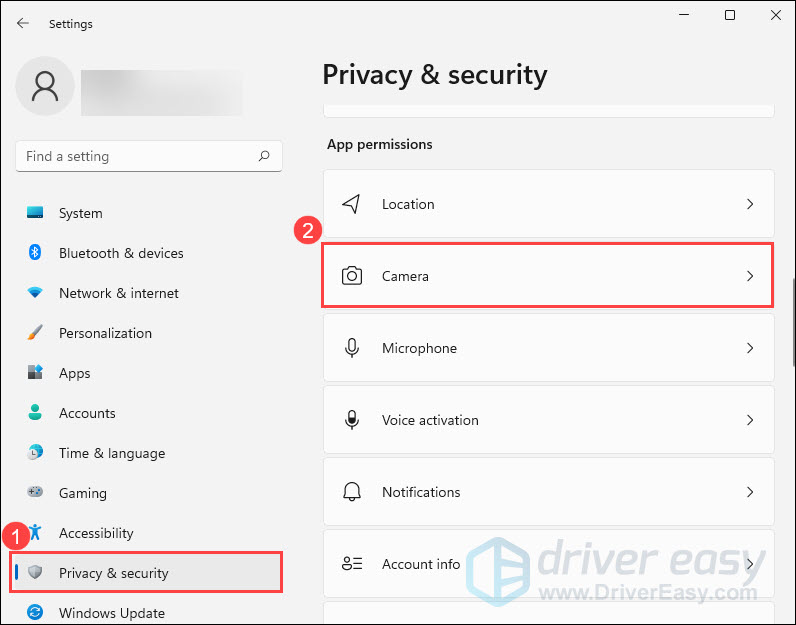Click the Apps icon in sidebar
The width and height of the screenshot is (796, 625).
pyautogui.click(x=36, y=373)
